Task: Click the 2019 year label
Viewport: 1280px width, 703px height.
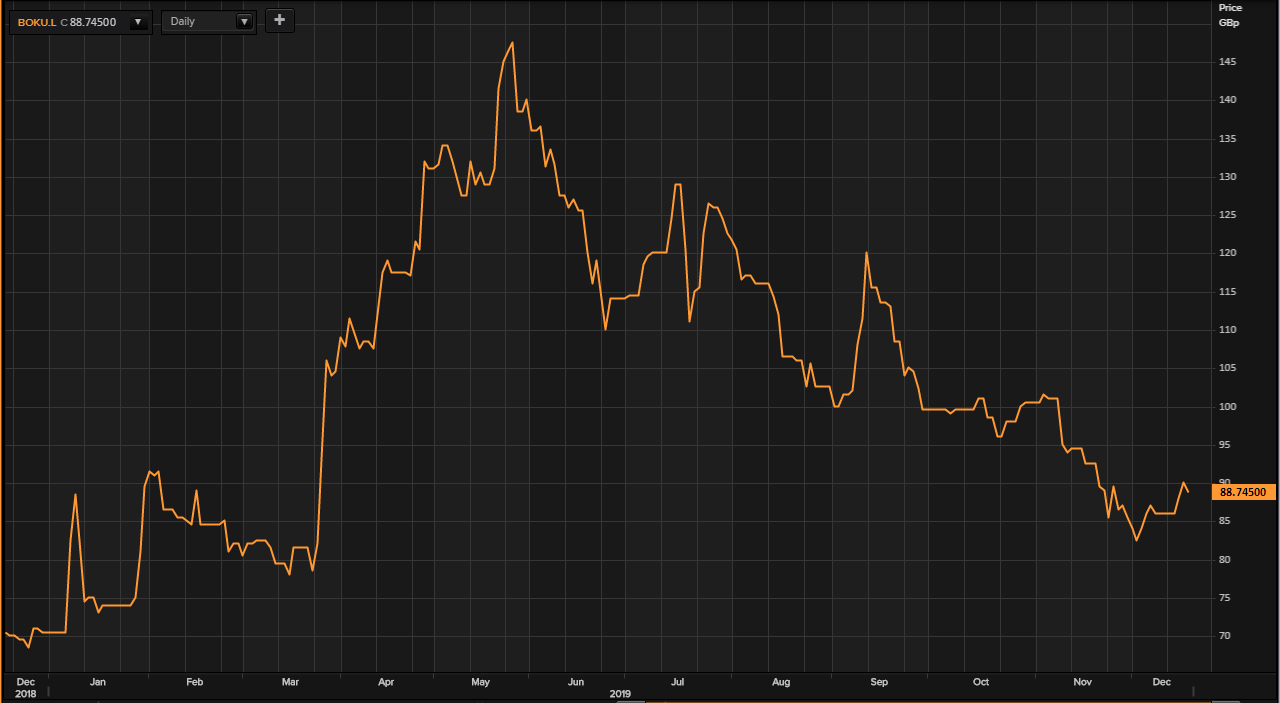Action: click(x=620, y=693)
